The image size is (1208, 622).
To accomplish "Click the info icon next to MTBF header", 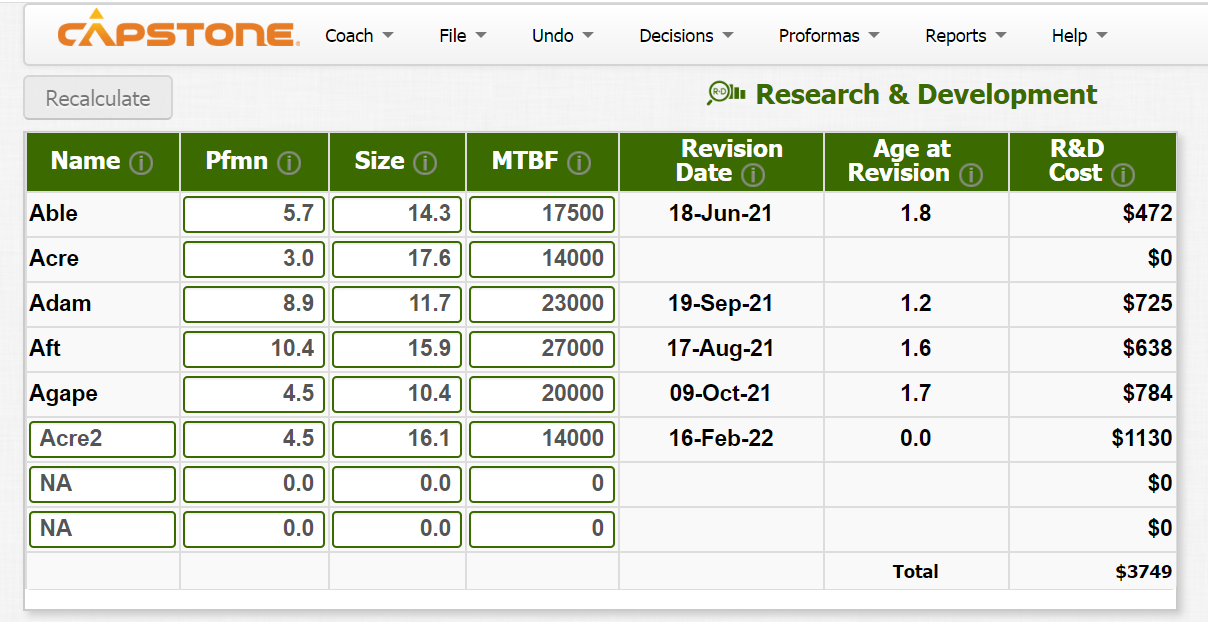I will click(579, 163).
